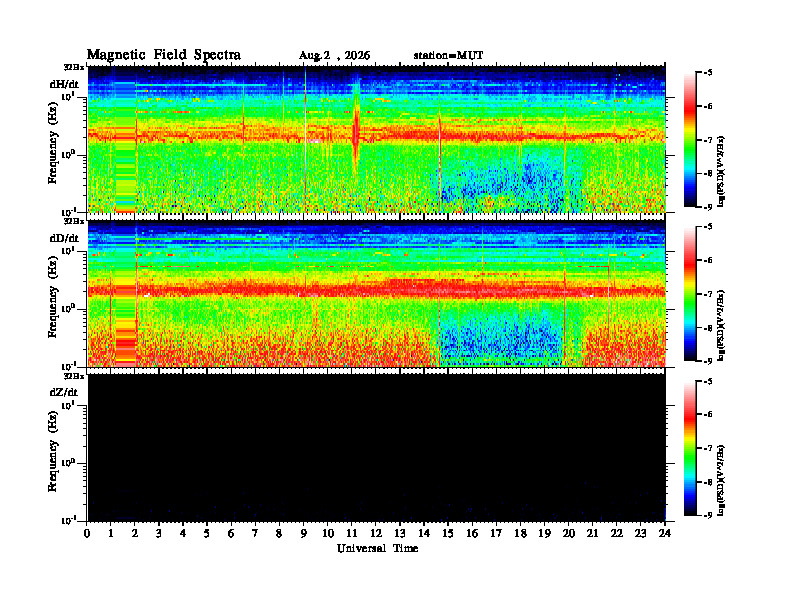Image resolution: width=792 pixels, height=612 pixels.
Task: Click the "dZ/dt" panel label
Action: (64, 392)
